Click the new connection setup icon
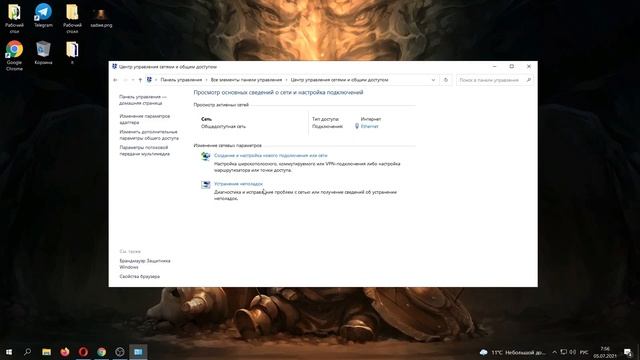This screenshot has width=640, height=360. pyautogui.click(x=205, y=156)
